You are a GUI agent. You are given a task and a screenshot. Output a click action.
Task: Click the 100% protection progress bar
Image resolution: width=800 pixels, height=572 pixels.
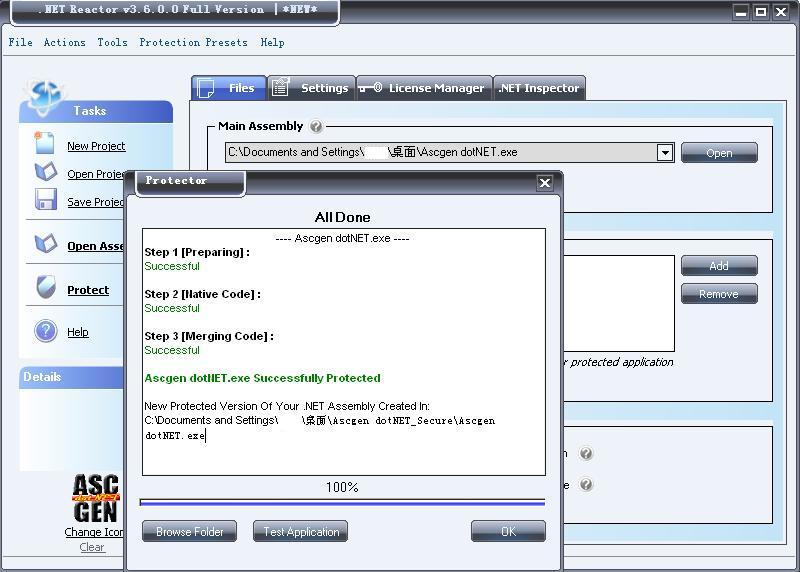click(x=342, y=503)
